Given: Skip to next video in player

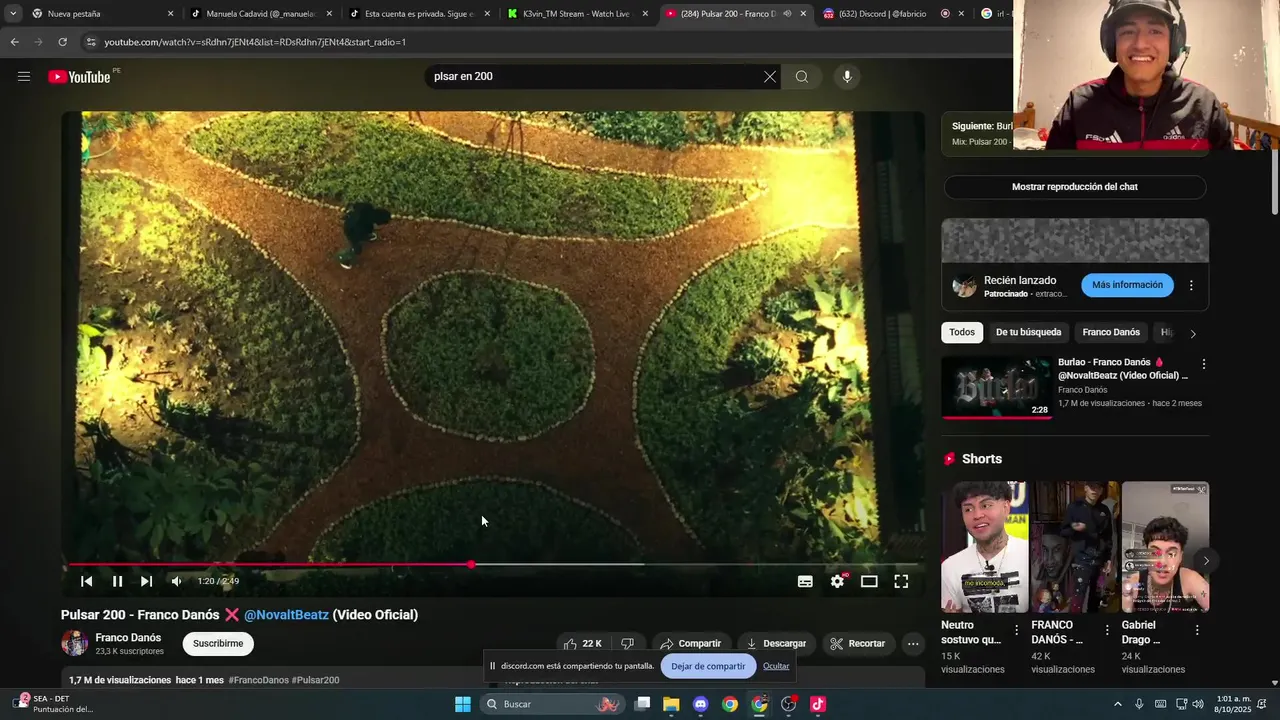Looking at the screenshot, I should (147, 581).
